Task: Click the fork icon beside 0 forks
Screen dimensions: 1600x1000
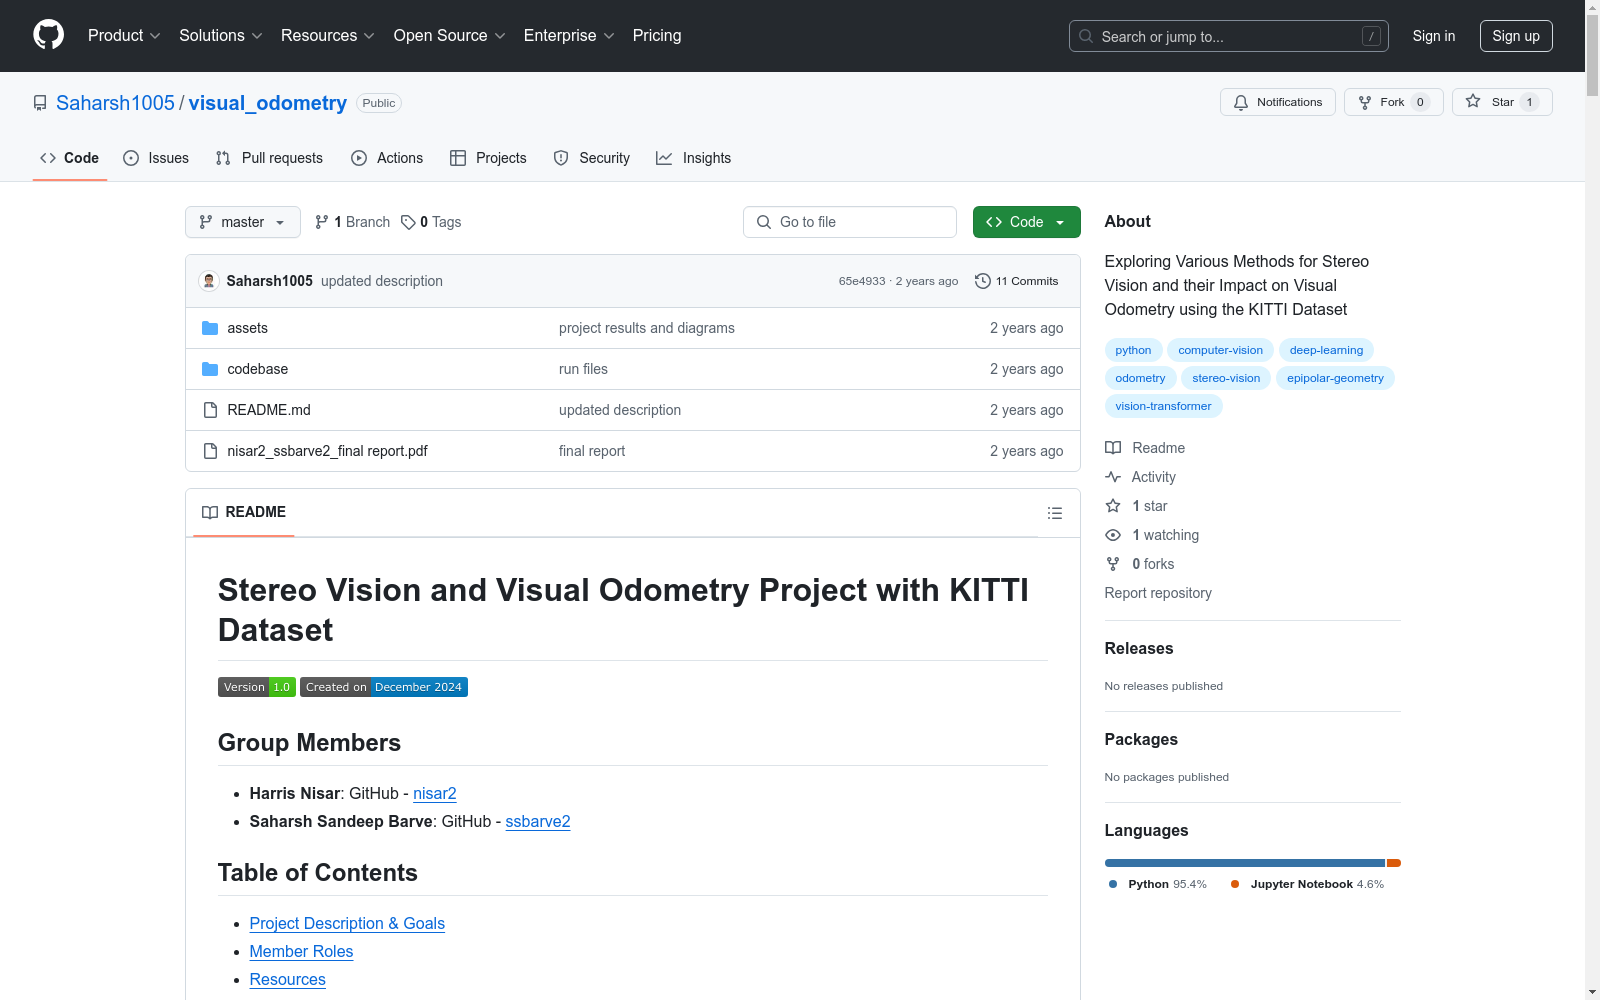Action: 1113,564
